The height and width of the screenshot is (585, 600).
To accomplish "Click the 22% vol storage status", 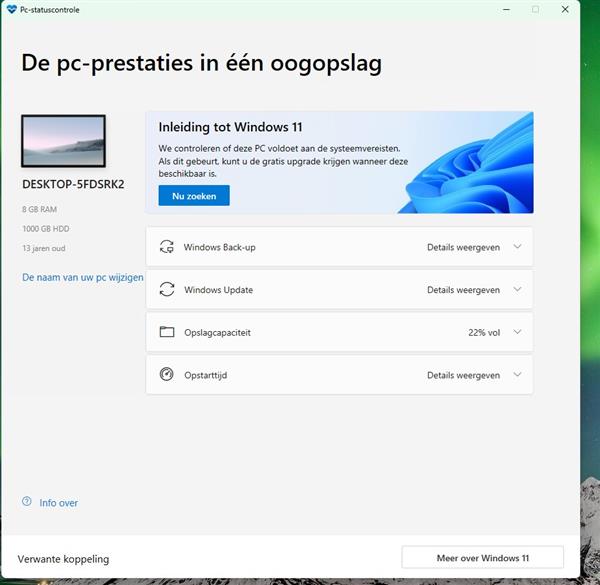I will pos(483,332).
